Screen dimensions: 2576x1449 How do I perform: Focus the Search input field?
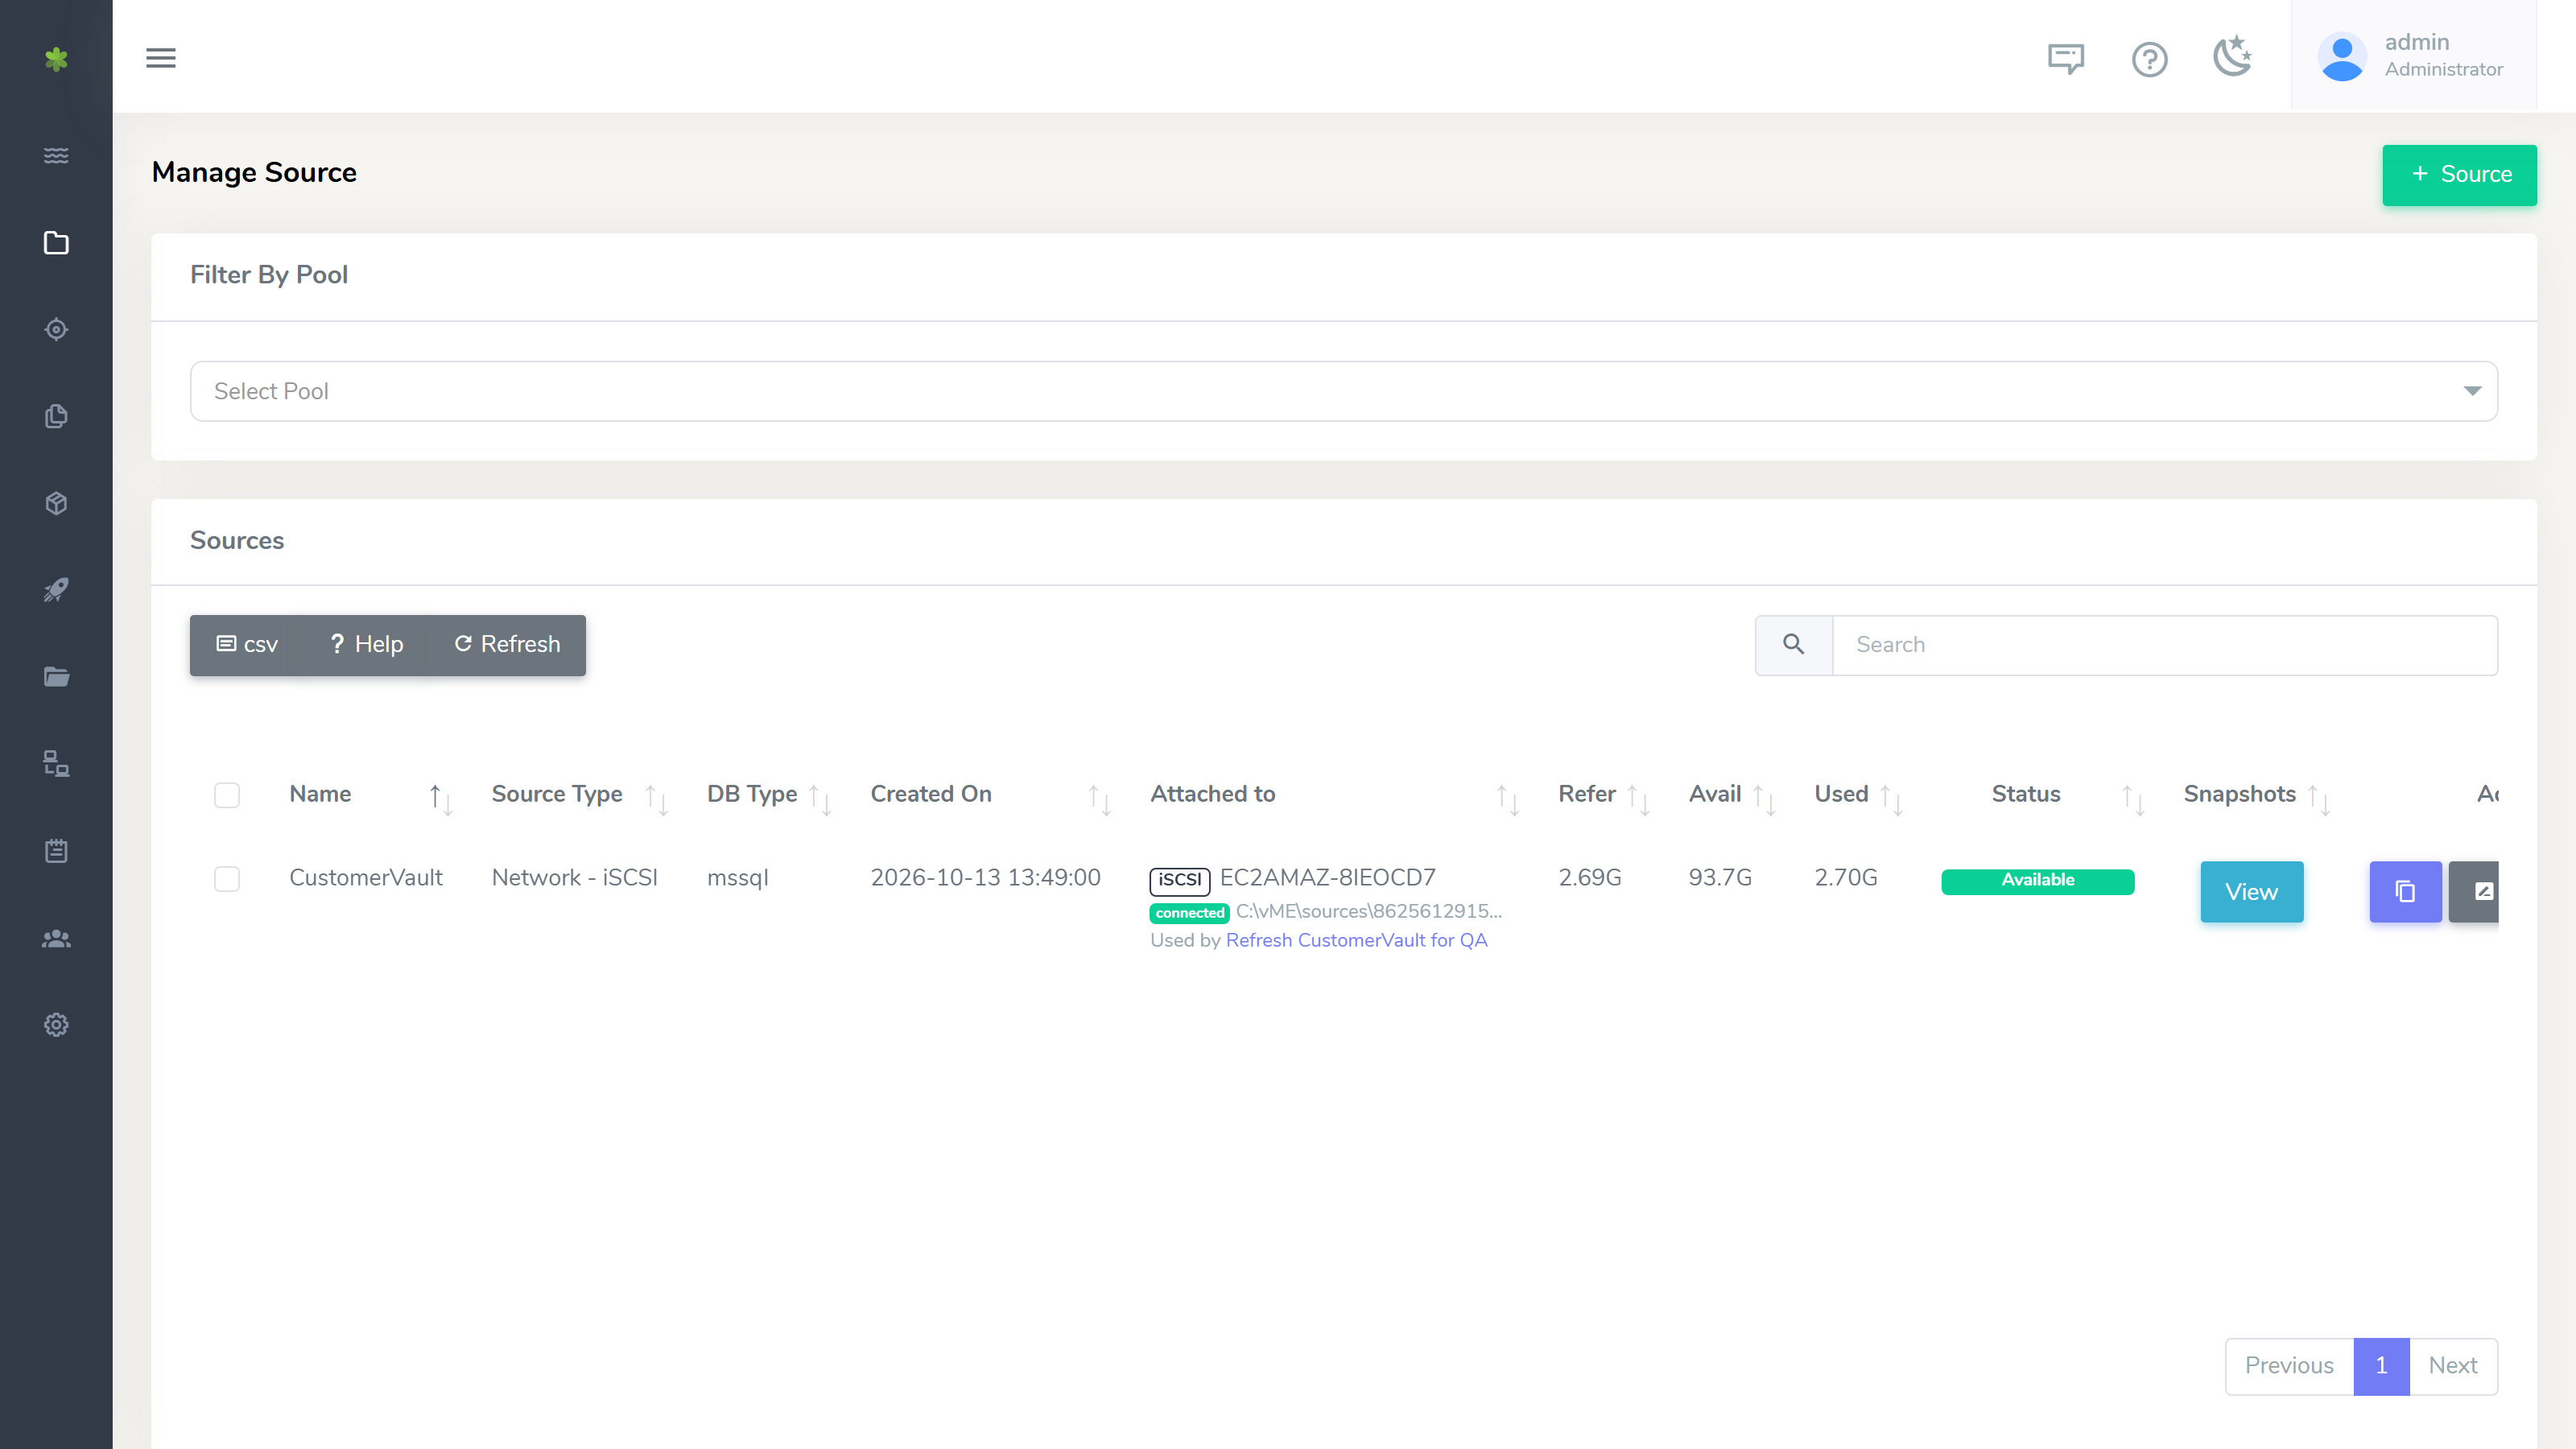click(2165, 645)
